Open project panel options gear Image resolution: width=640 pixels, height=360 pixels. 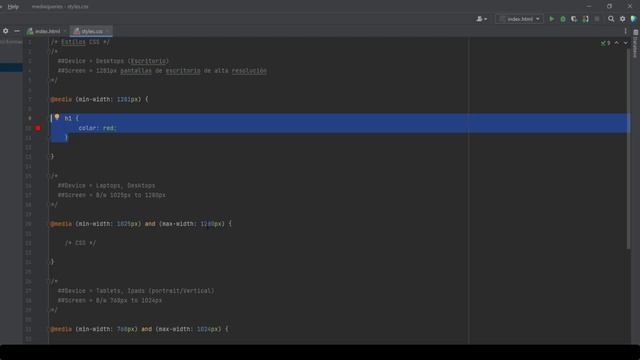tap(5, 31)
